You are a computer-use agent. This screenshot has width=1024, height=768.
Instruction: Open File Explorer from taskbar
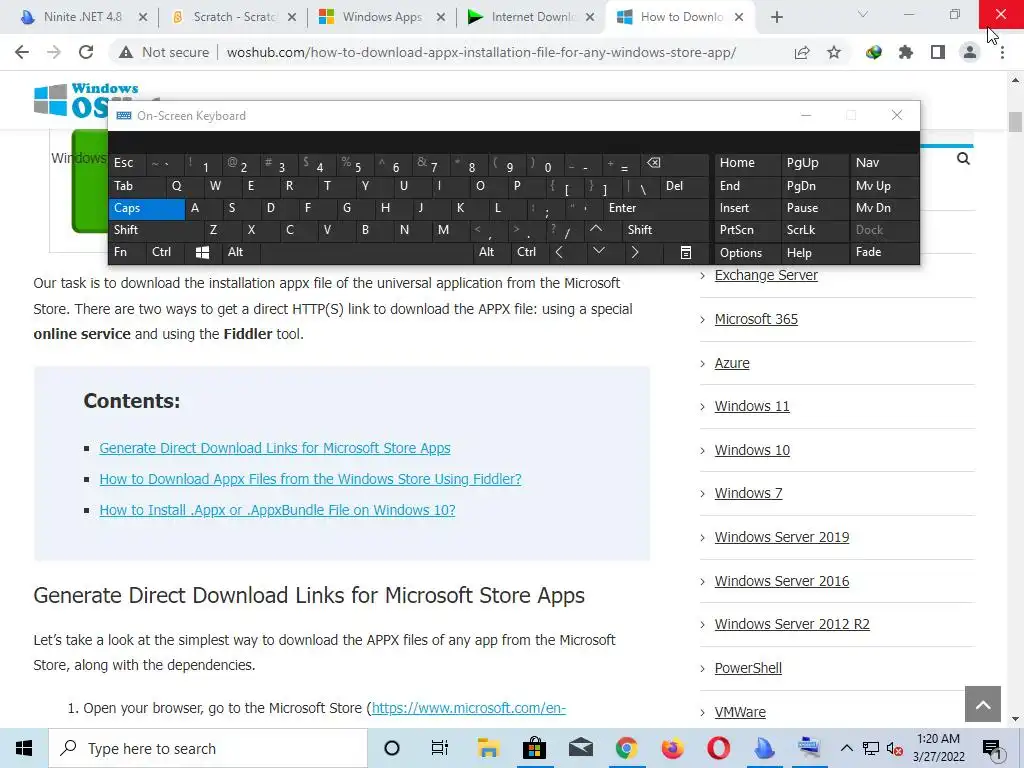[488, 748]
